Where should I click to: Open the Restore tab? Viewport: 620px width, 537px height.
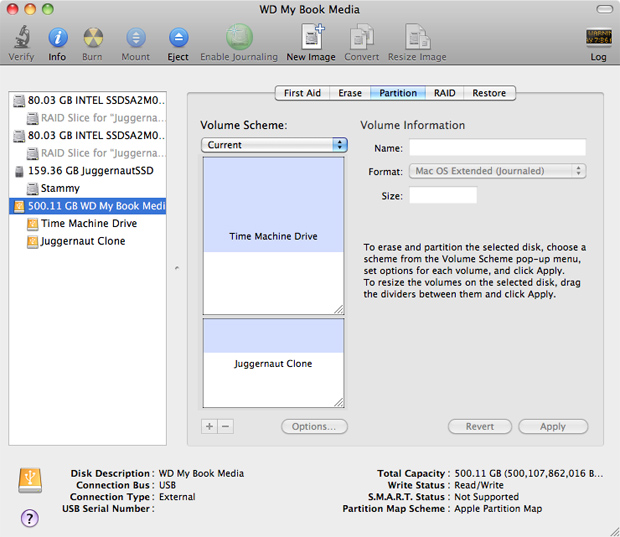pyautogui.click(x=489, y=93)
